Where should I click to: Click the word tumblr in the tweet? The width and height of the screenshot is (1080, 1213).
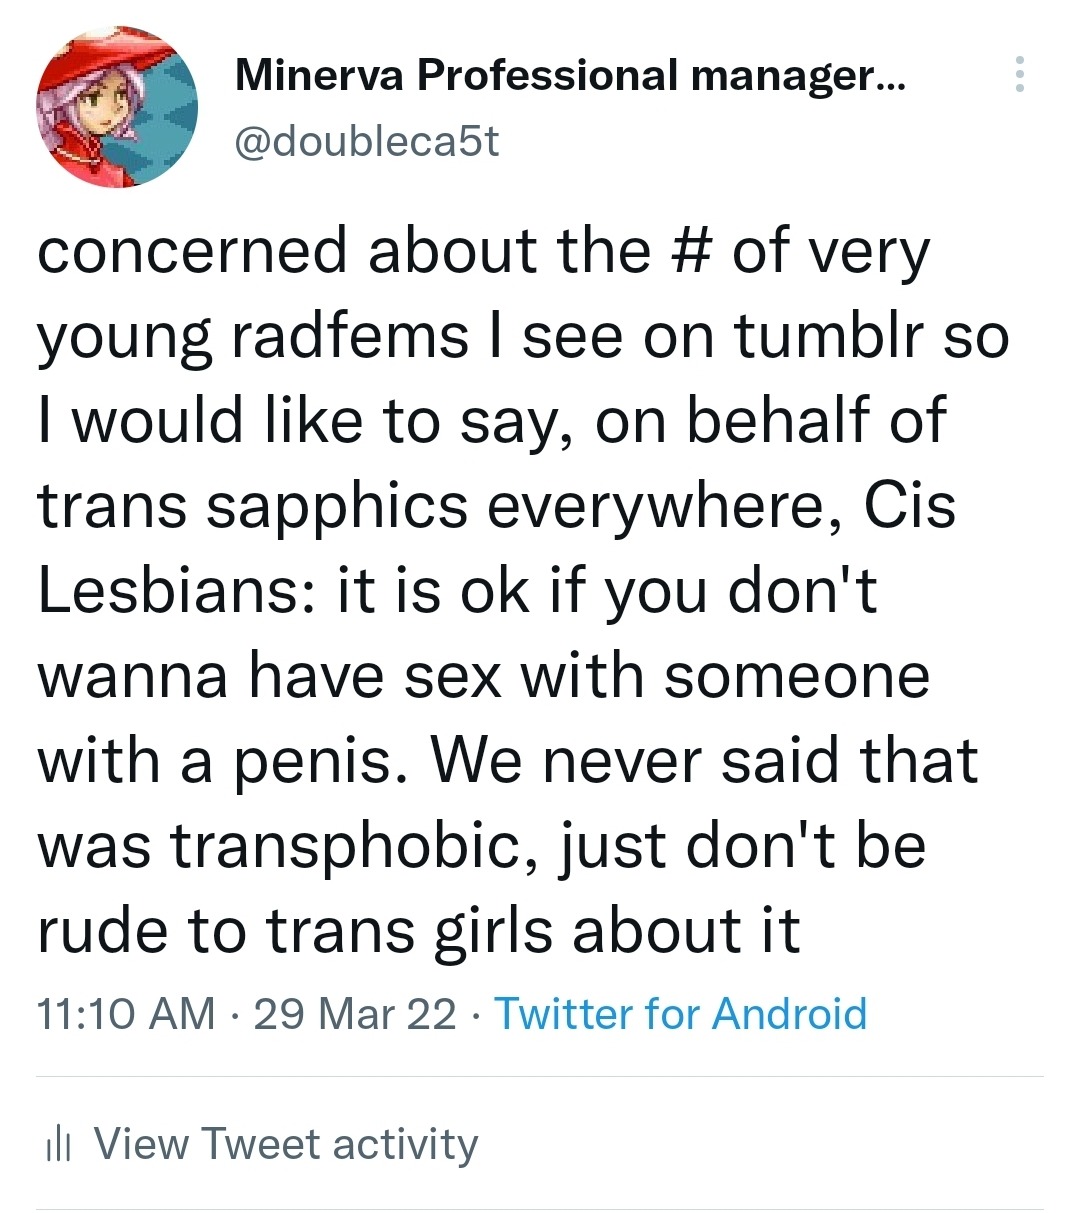pos(829,336)
